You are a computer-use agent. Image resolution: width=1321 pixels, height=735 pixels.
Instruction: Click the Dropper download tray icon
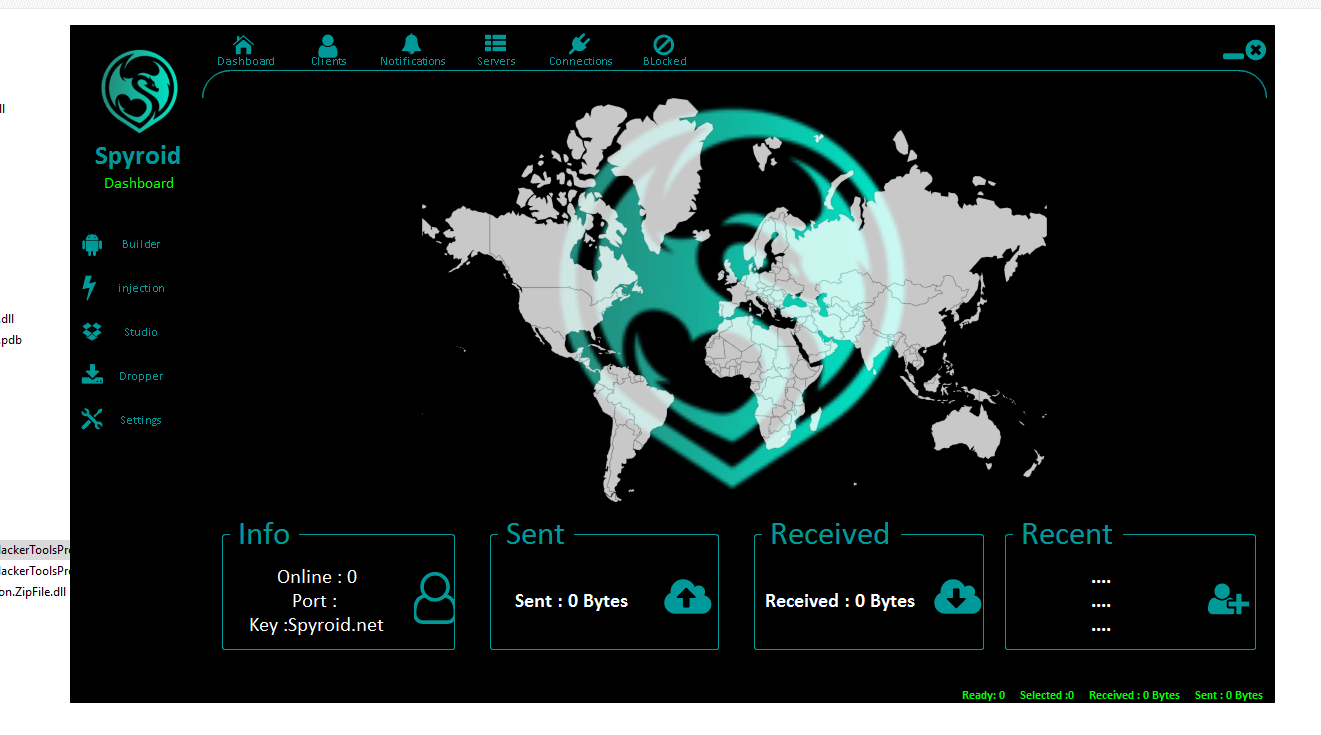click(92, 375)
